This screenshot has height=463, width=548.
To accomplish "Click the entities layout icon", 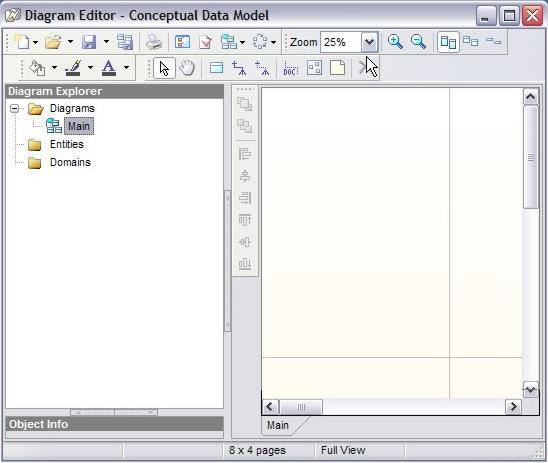I will point(229,42).
